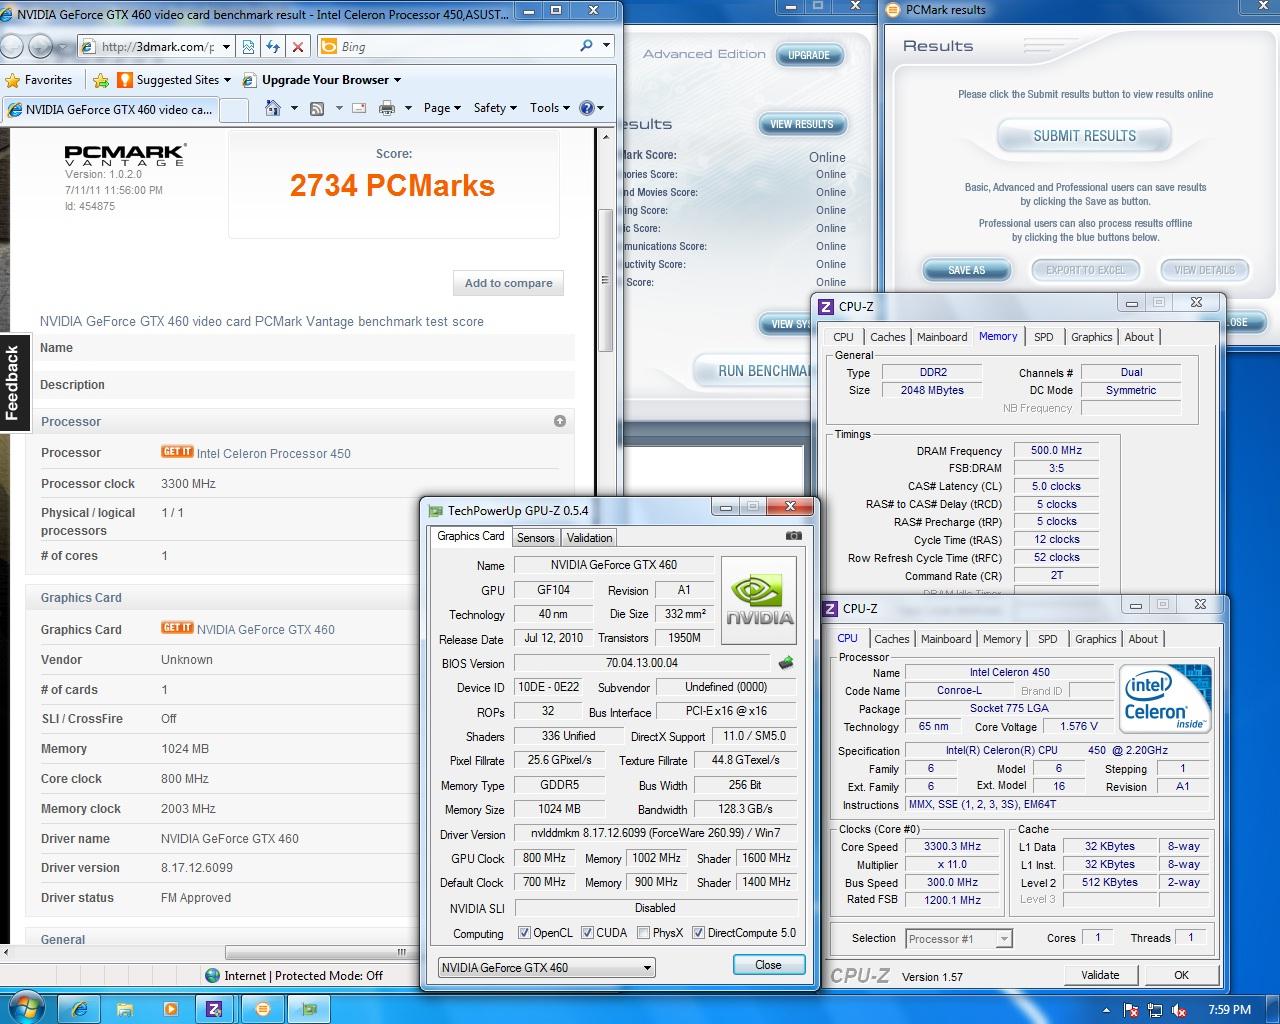1280x1024 pixels.
Task: Click the Add to compare button
Action: coord(508,283)
